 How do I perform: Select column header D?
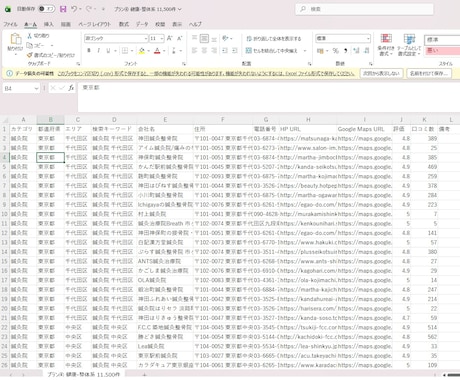[x=114, y=120]
